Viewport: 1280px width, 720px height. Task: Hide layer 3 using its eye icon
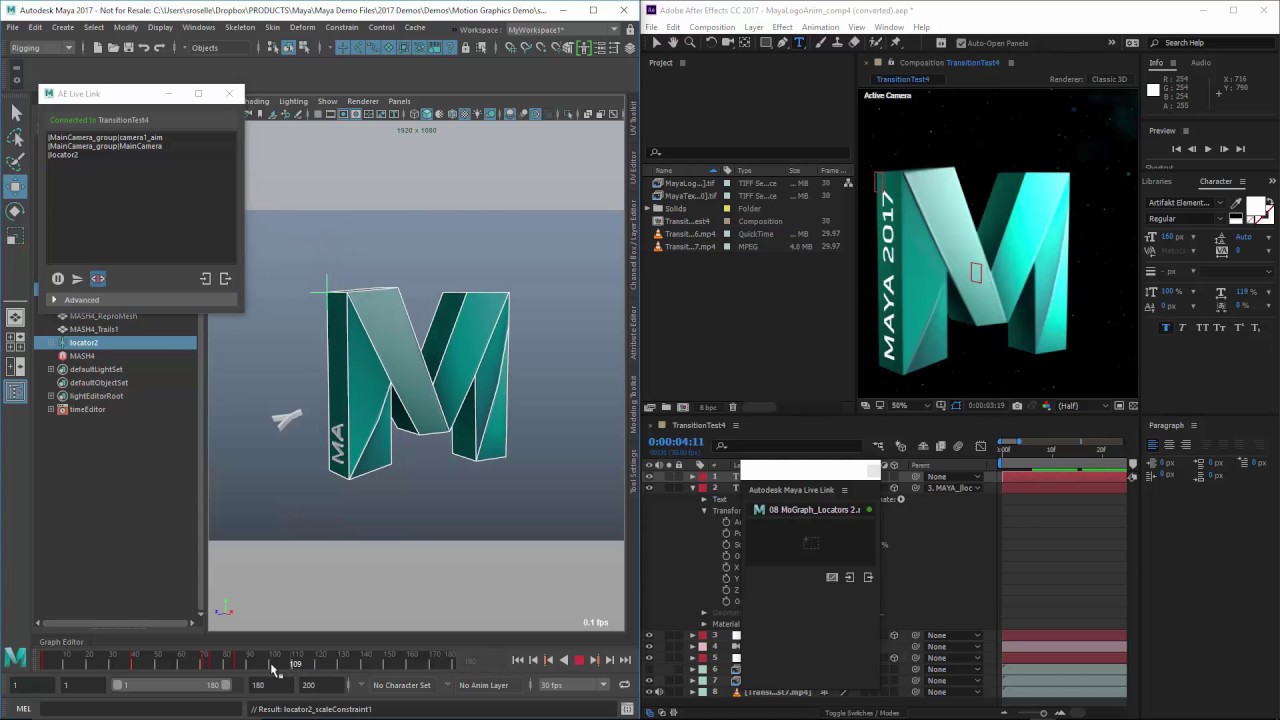tap(649, 635)
